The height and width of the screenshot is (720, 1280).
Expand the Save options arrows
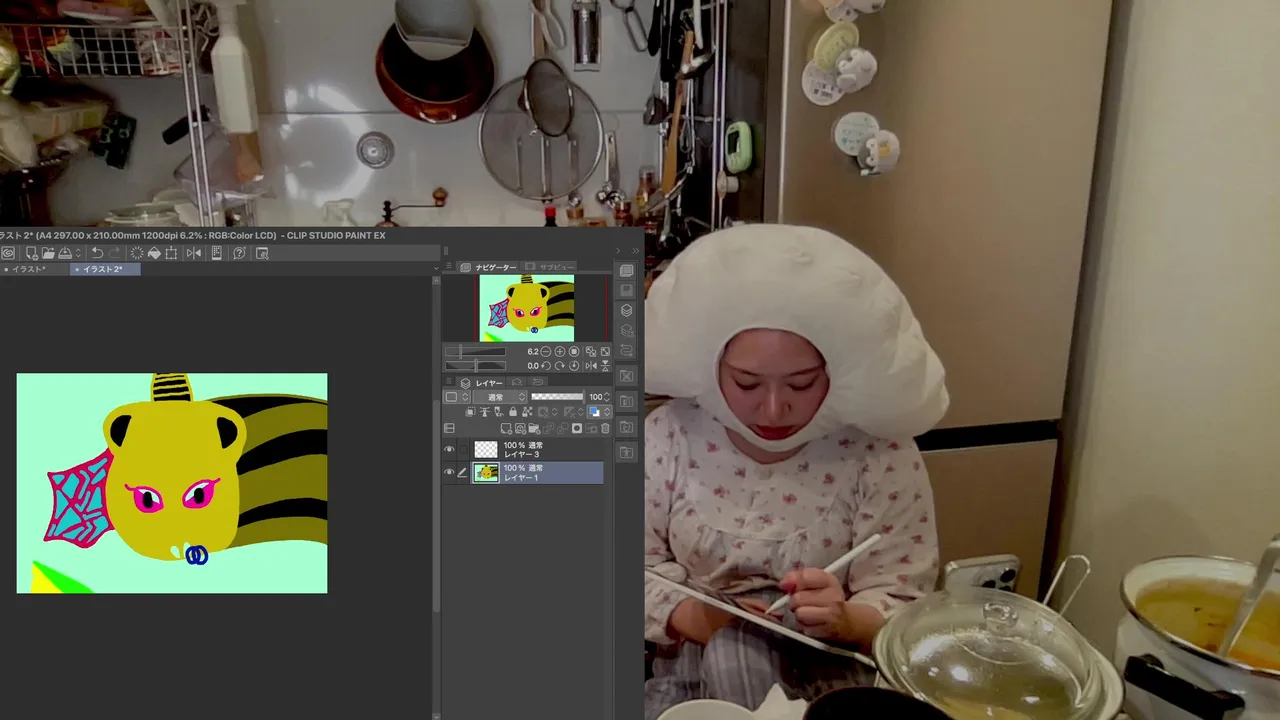[x=78, y=253]
